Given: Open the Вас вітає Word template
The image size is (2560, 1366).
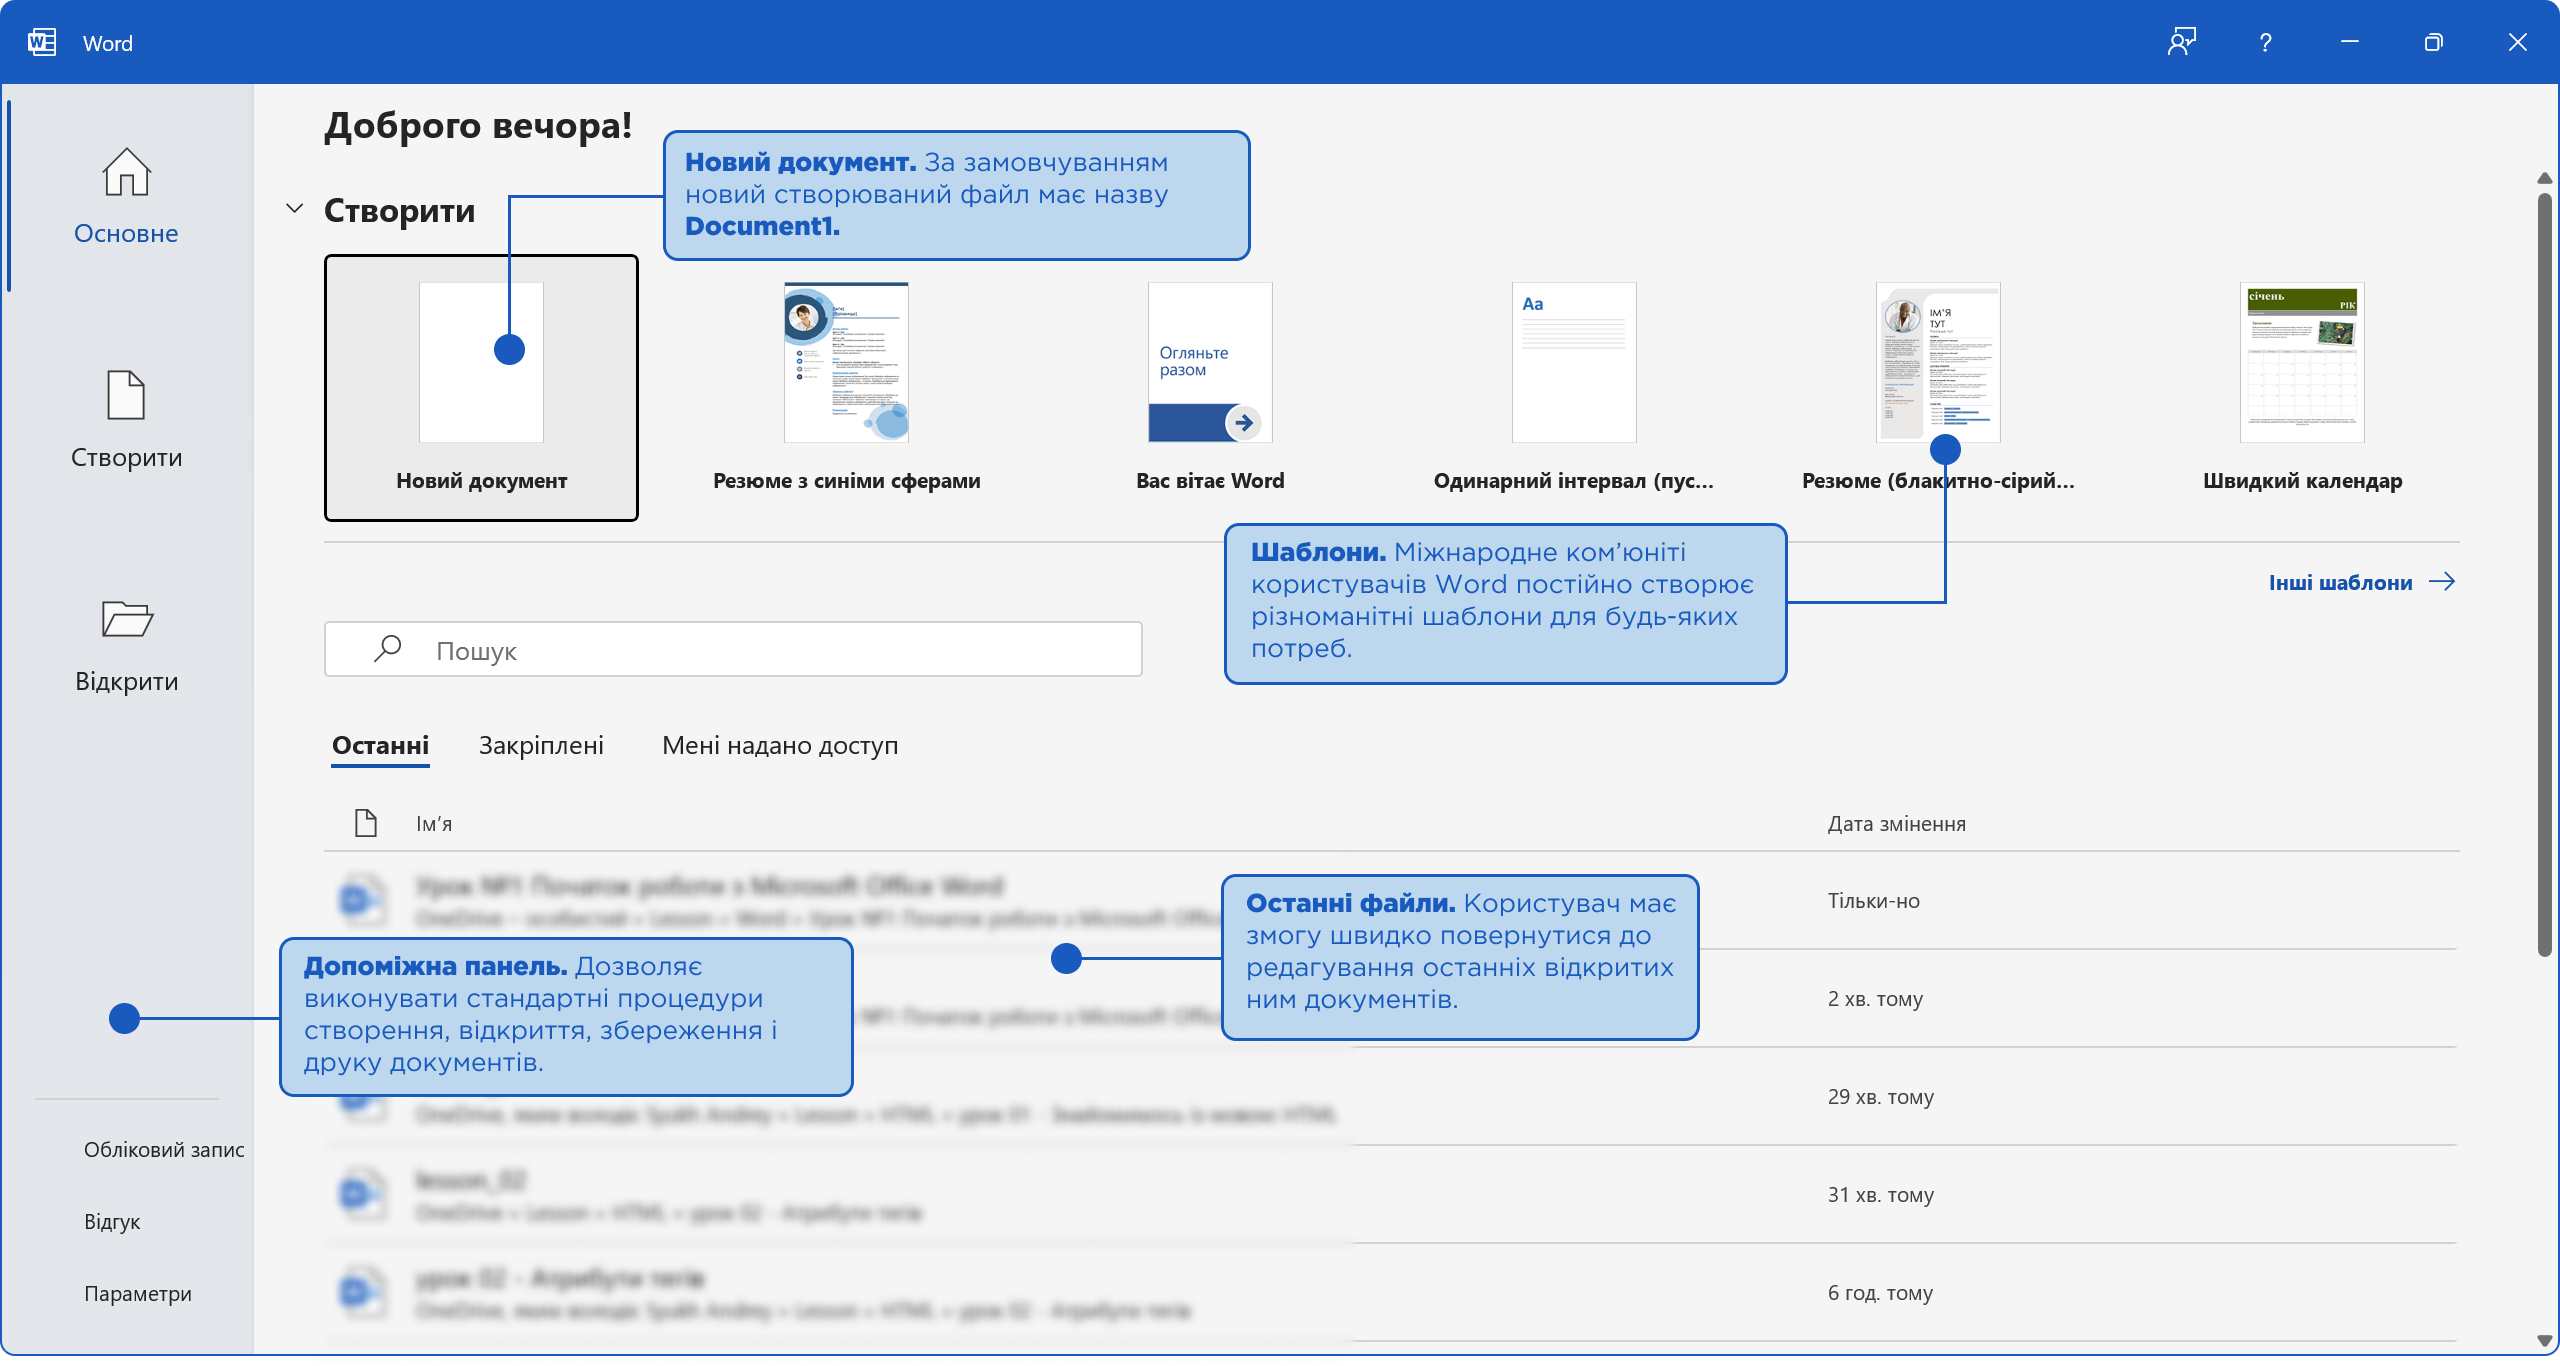Looking at the screenshot, I should click(x=1210, y=362).
